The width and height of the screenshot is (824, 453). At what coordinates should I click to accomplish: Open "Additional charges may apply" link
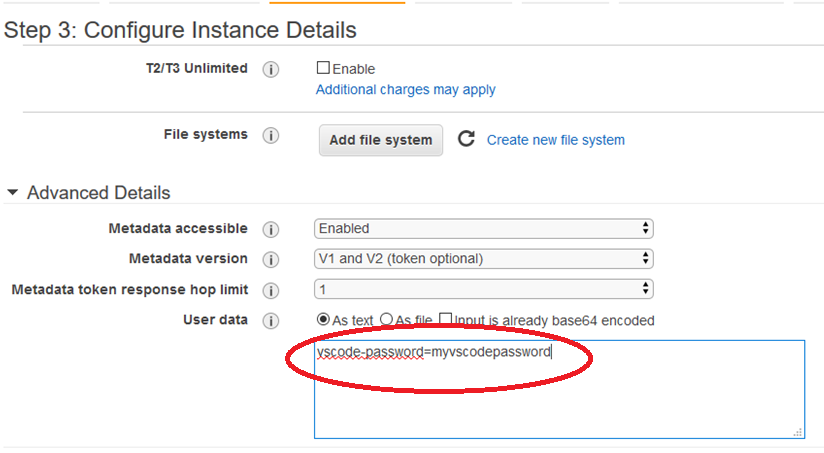[x=405, y=90]
